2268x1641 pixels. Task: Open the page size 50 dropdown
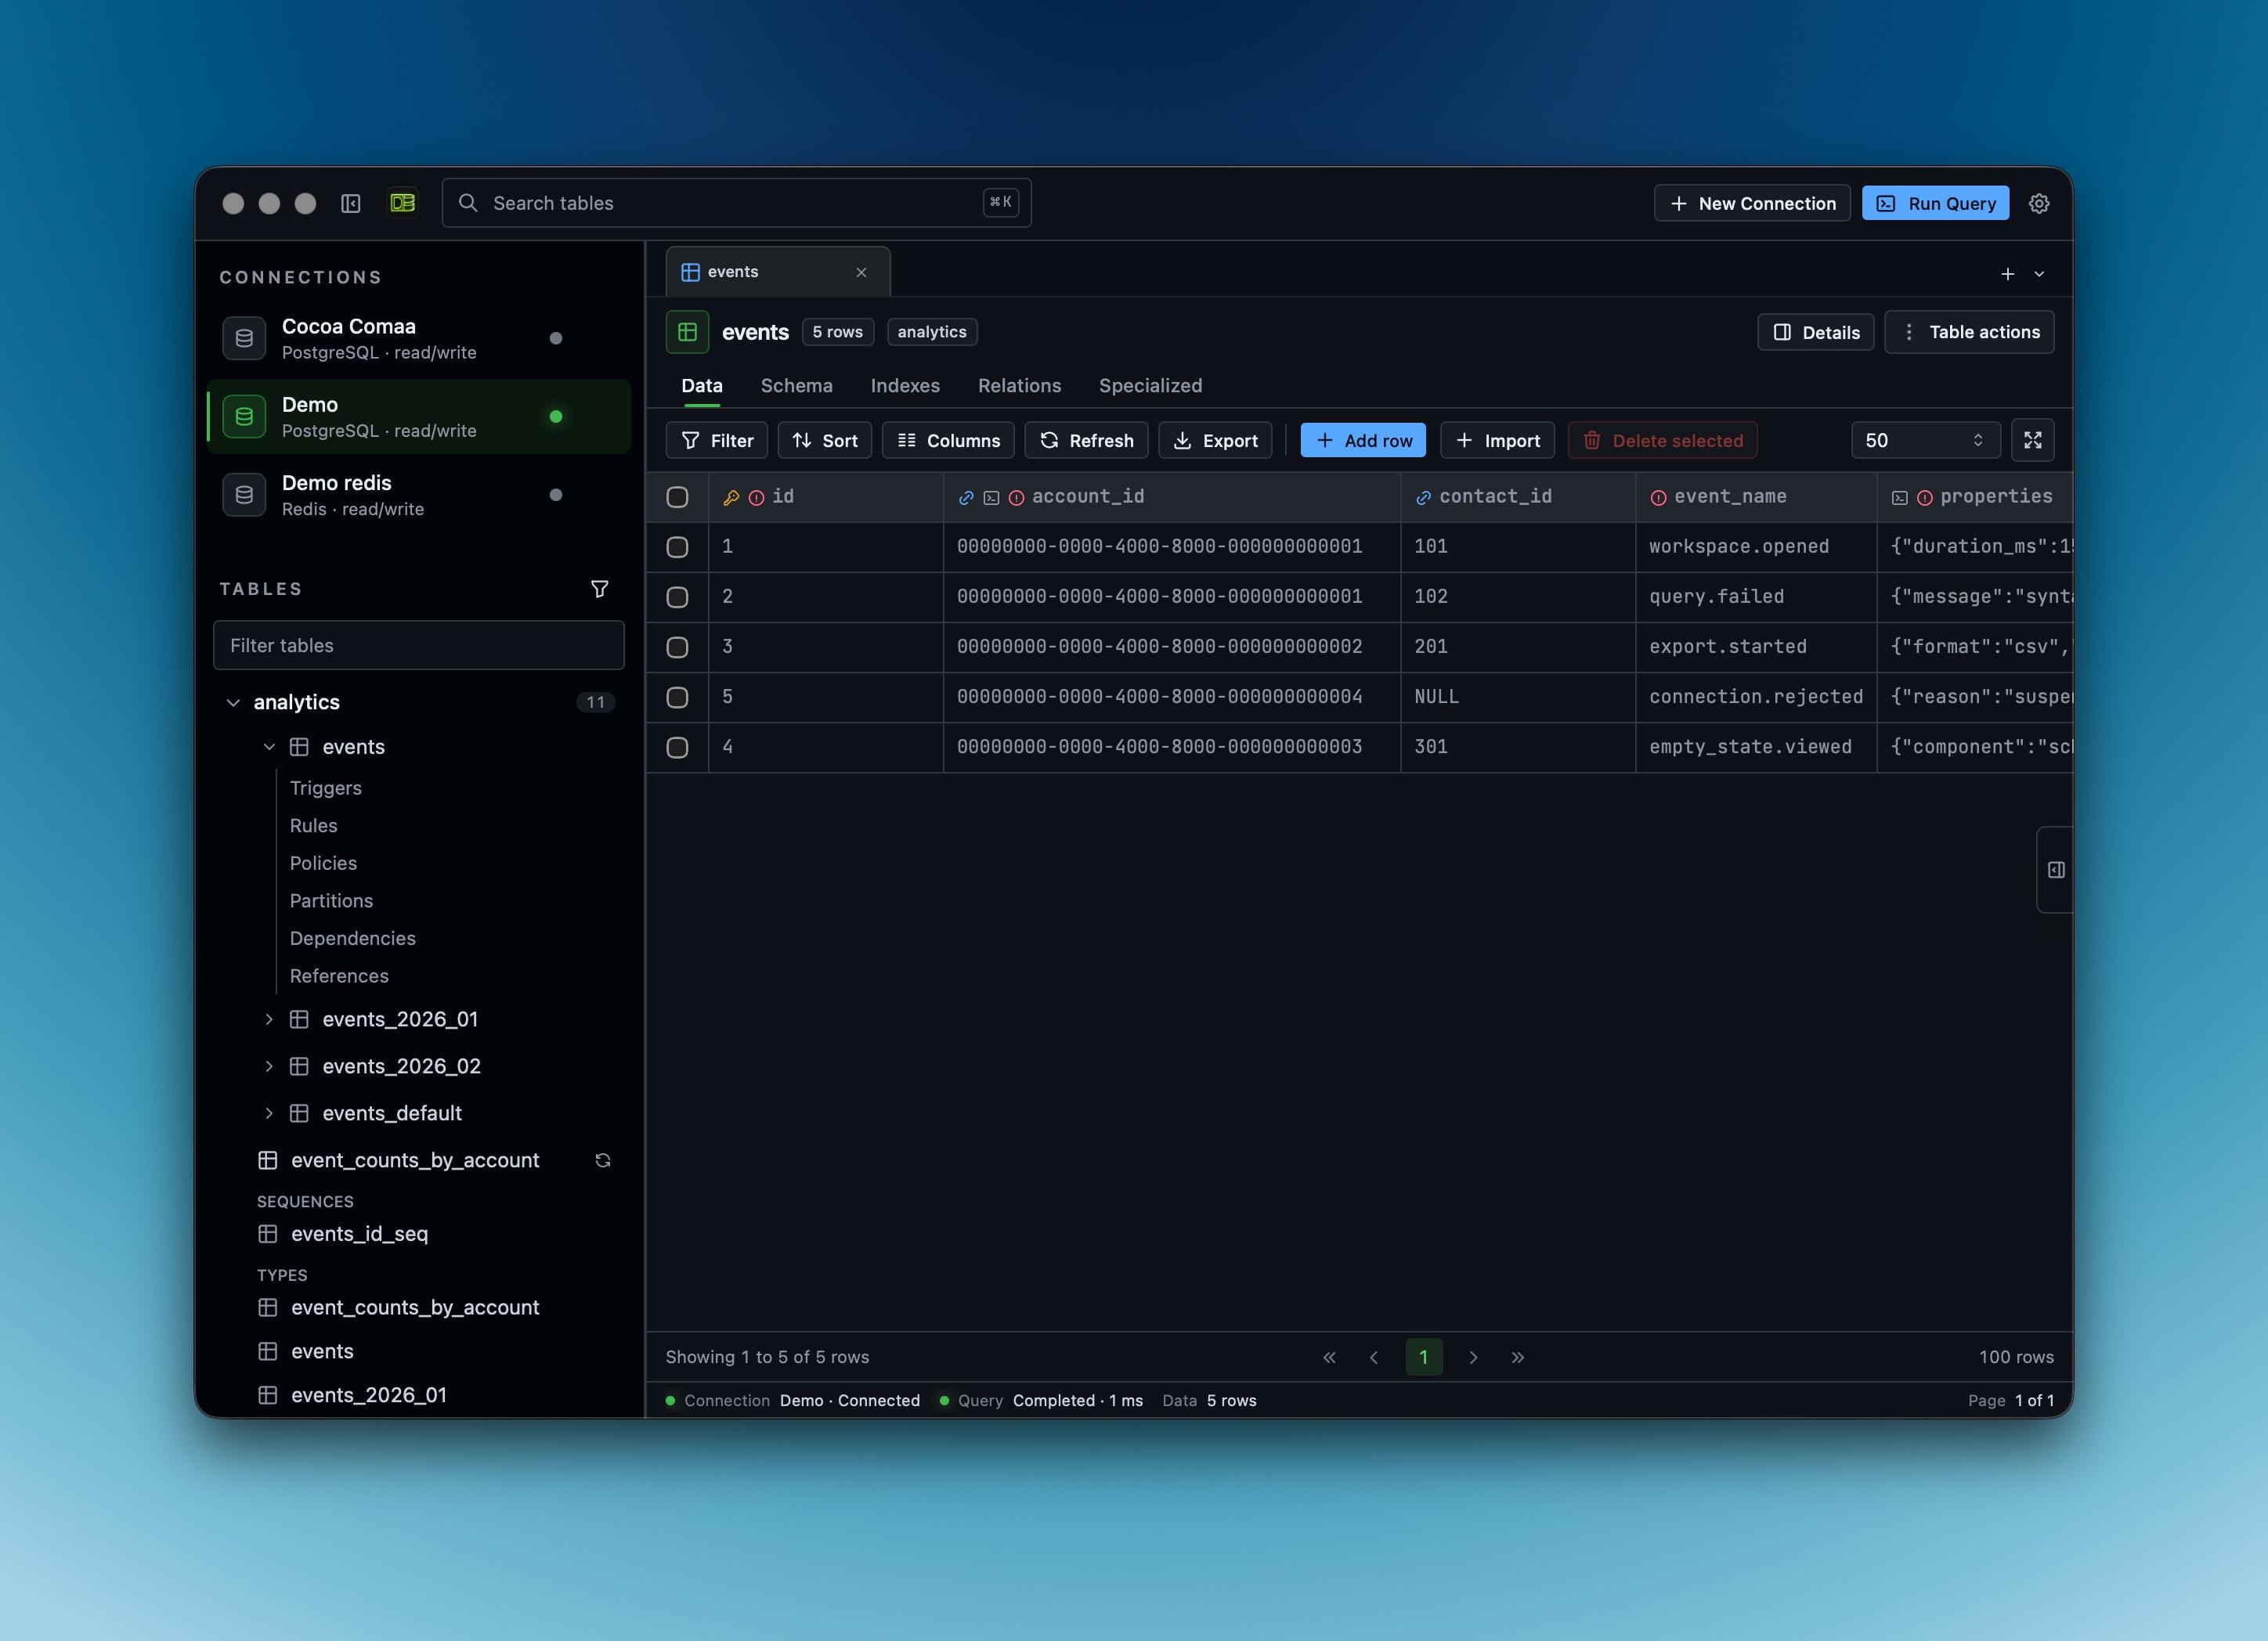point(1925,440)
